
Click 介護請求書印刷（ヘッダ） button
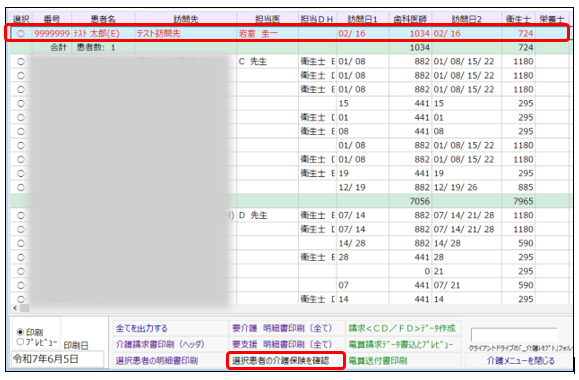(x=170, y=344)
